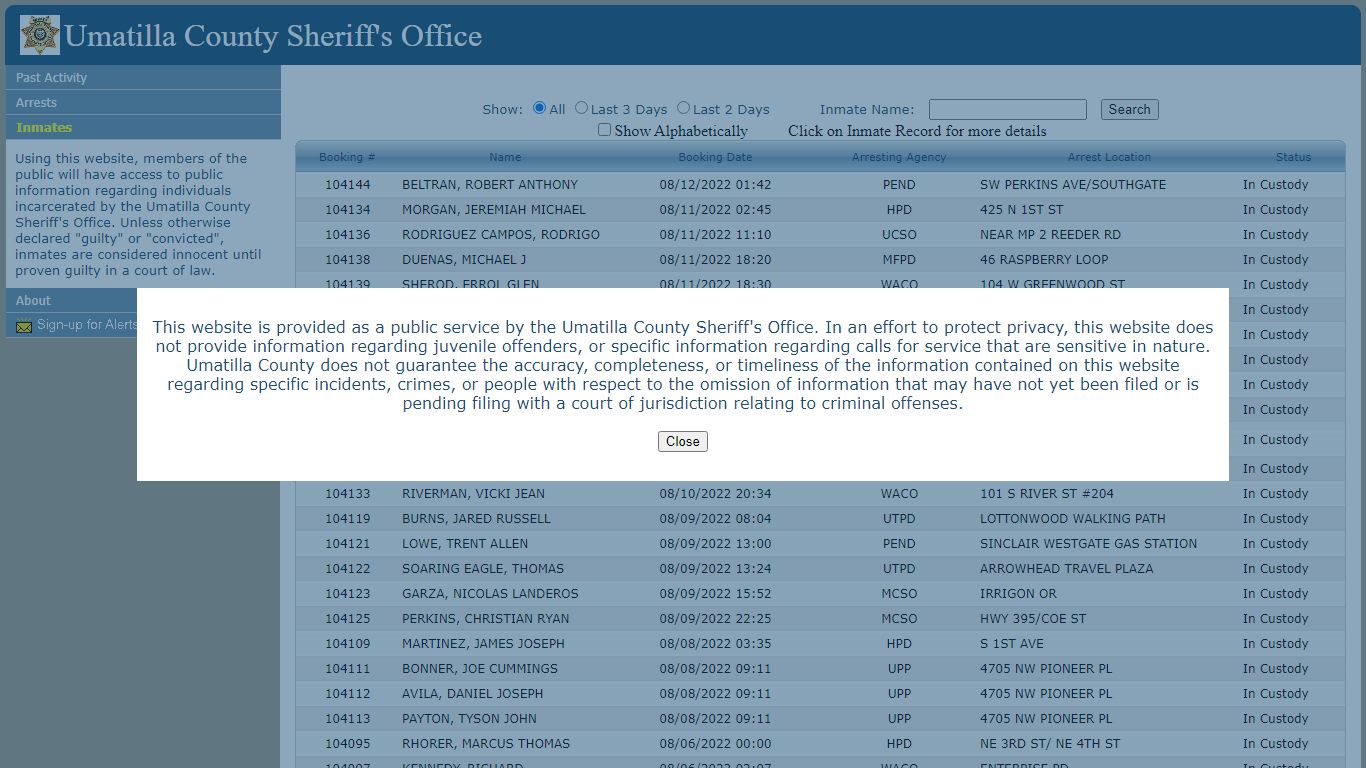Viewport: 1366px width, 768px height.
Task: Click Umatilla County Sheriff's Office header title
Action: coord(273,36)
